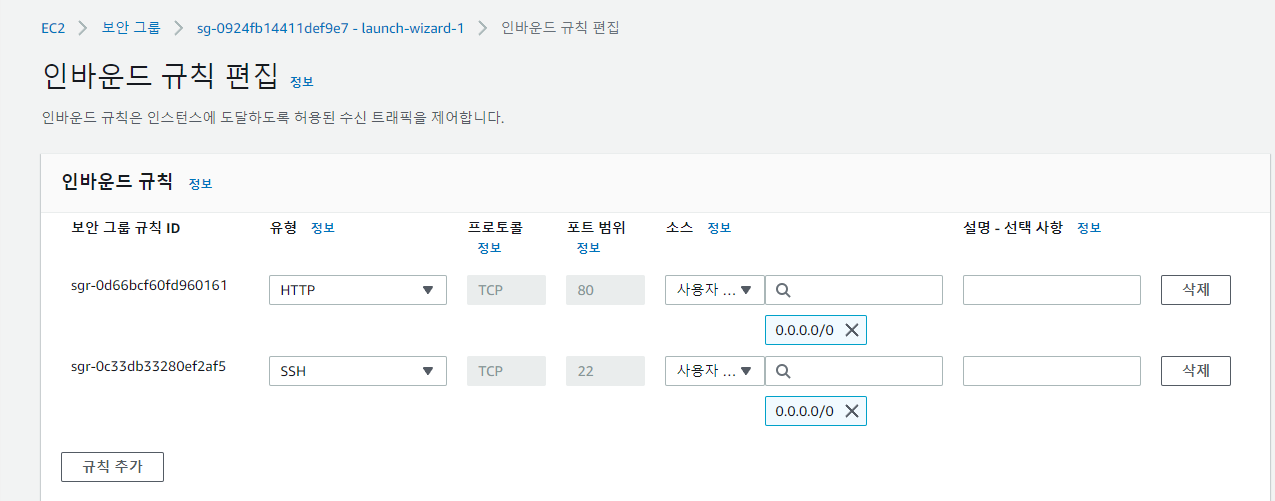This screenshot has height=501, width=1275.
Task: Click search icon in HTTP source field
Action: pyautogui.click(x=783, y=290)
